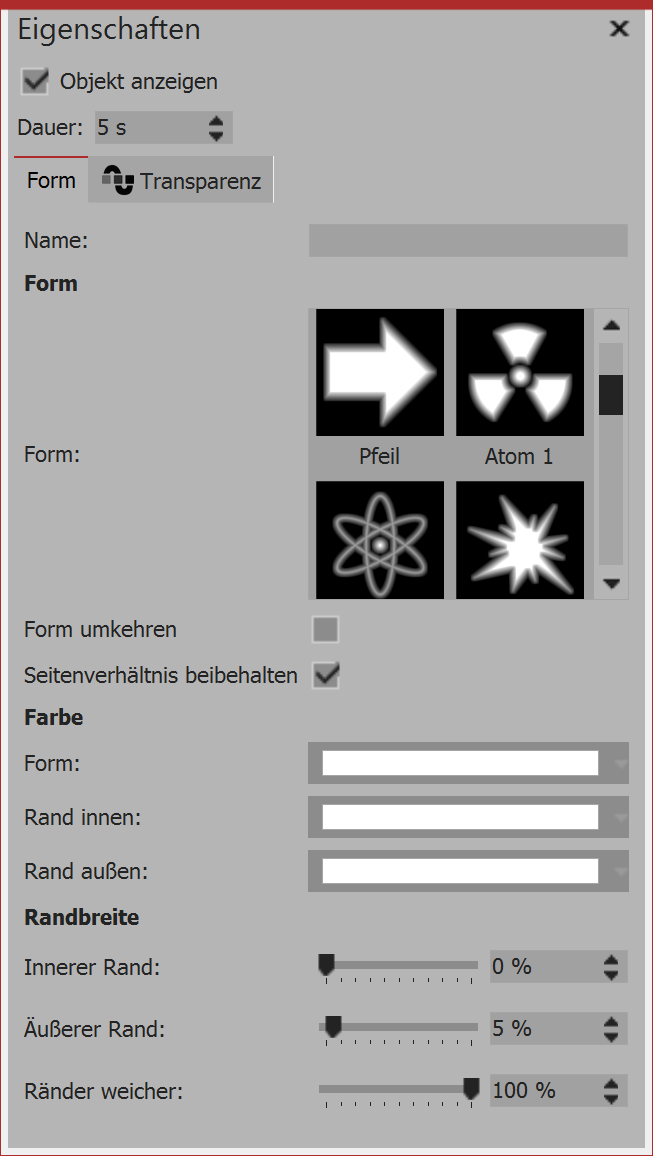Image resolution: width=653 pixels, height=1156 pixels.
Task: Increase the Dauer value with the up arrow
Action: [x=216, y=121]
